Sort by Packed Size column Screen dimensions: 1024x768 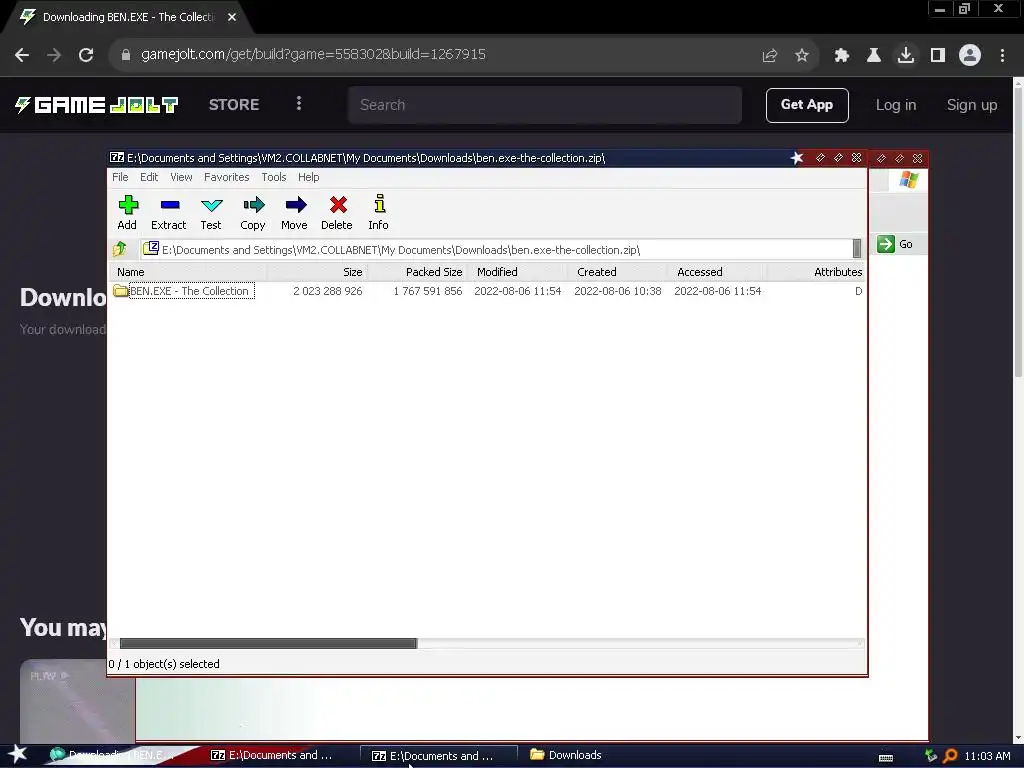(x=417, y=272)
